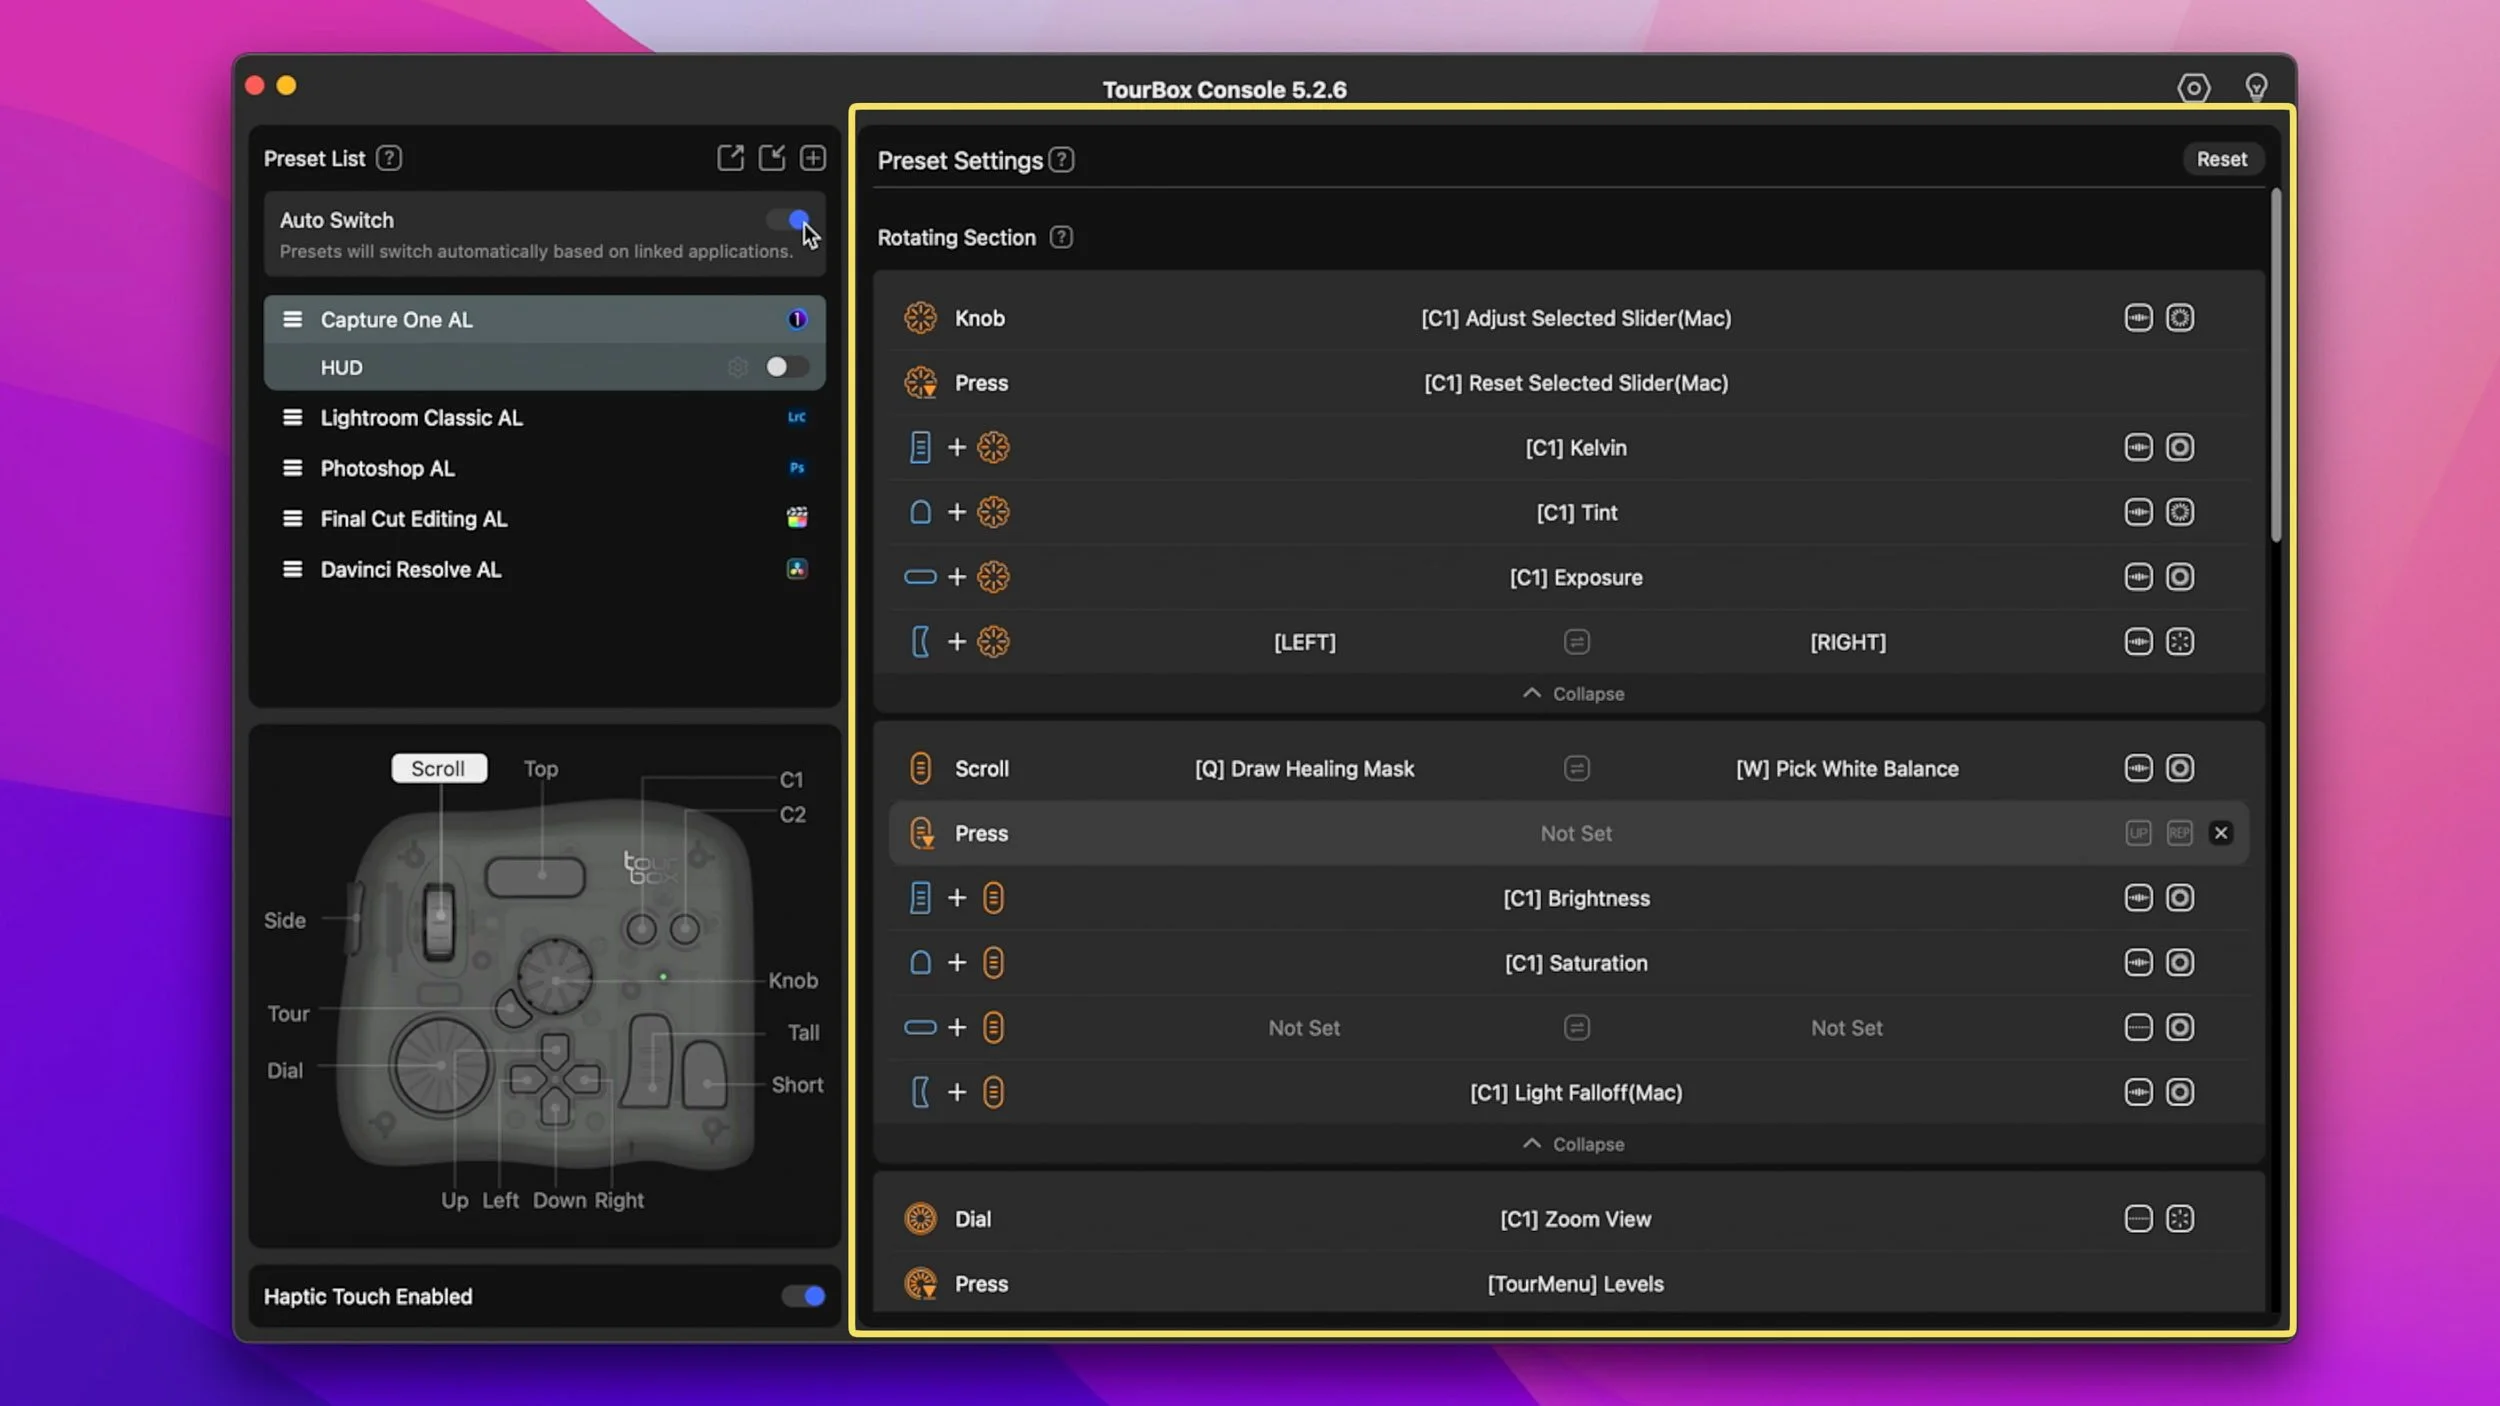2500x1406 pixels.
Task: Open the export preset icon
Action: pyautogui.click(x=730, y=157)
